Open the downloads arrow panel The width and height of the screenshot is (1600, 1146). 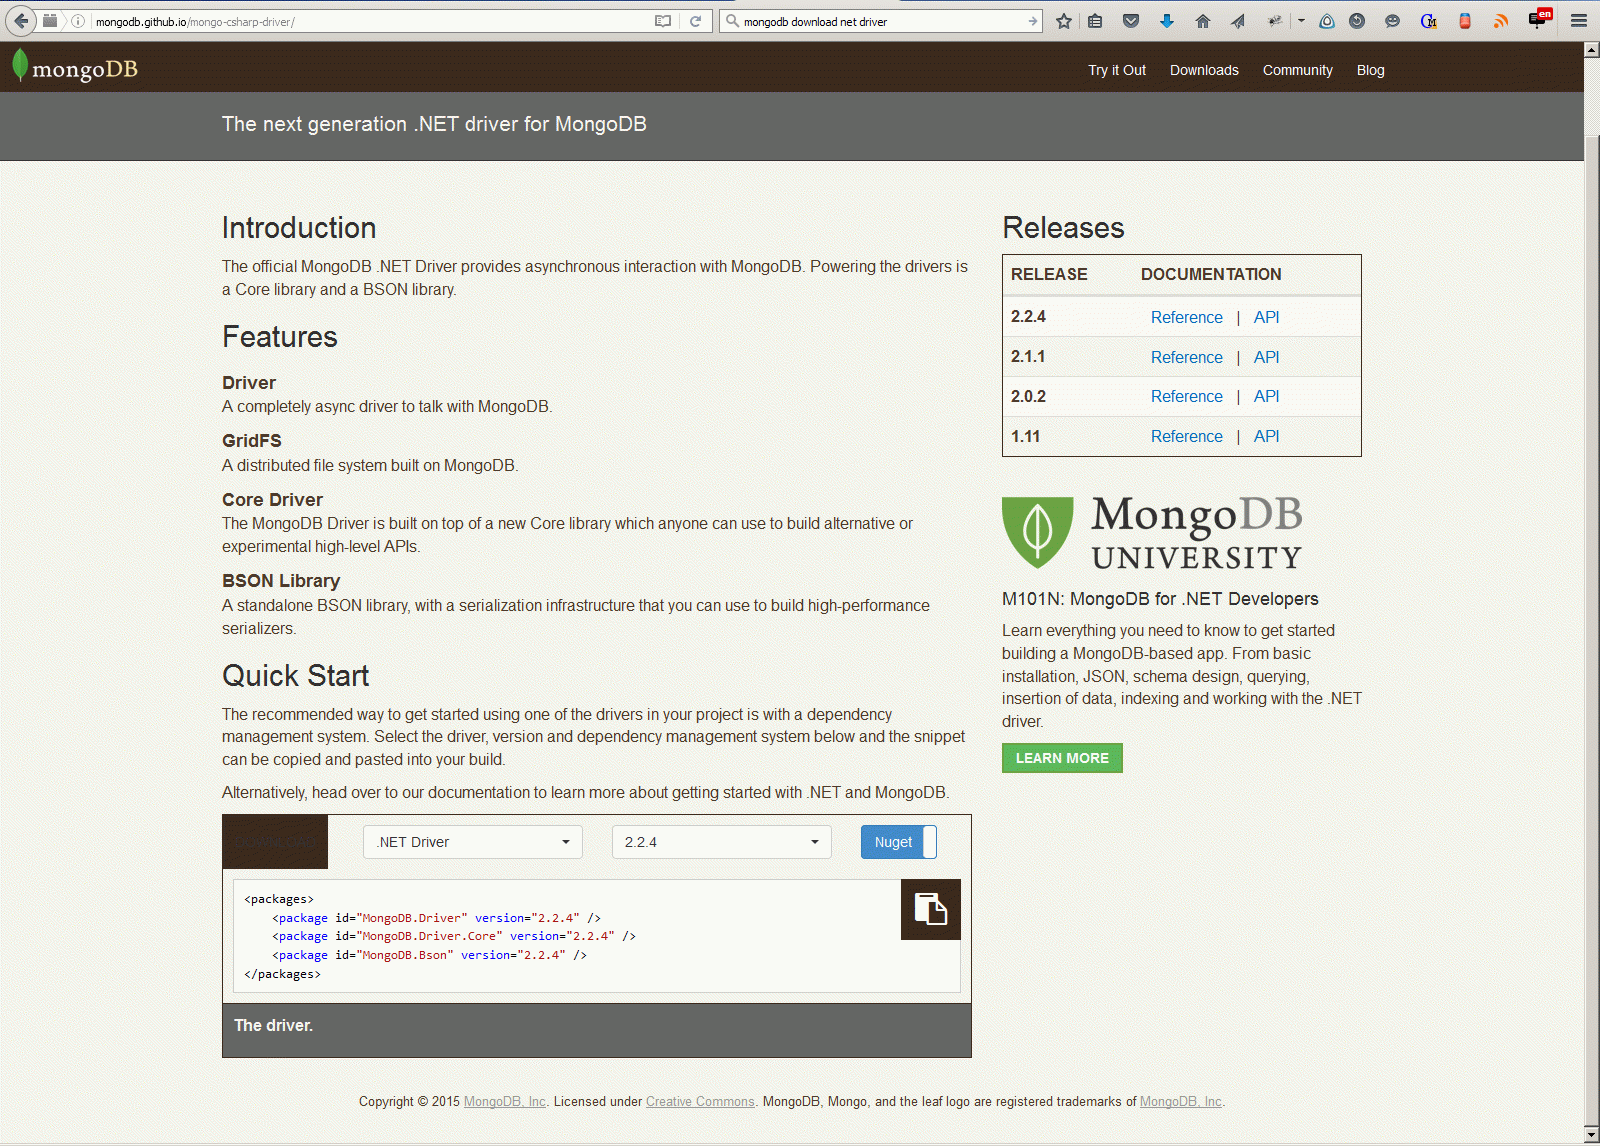coord(1167,21)
